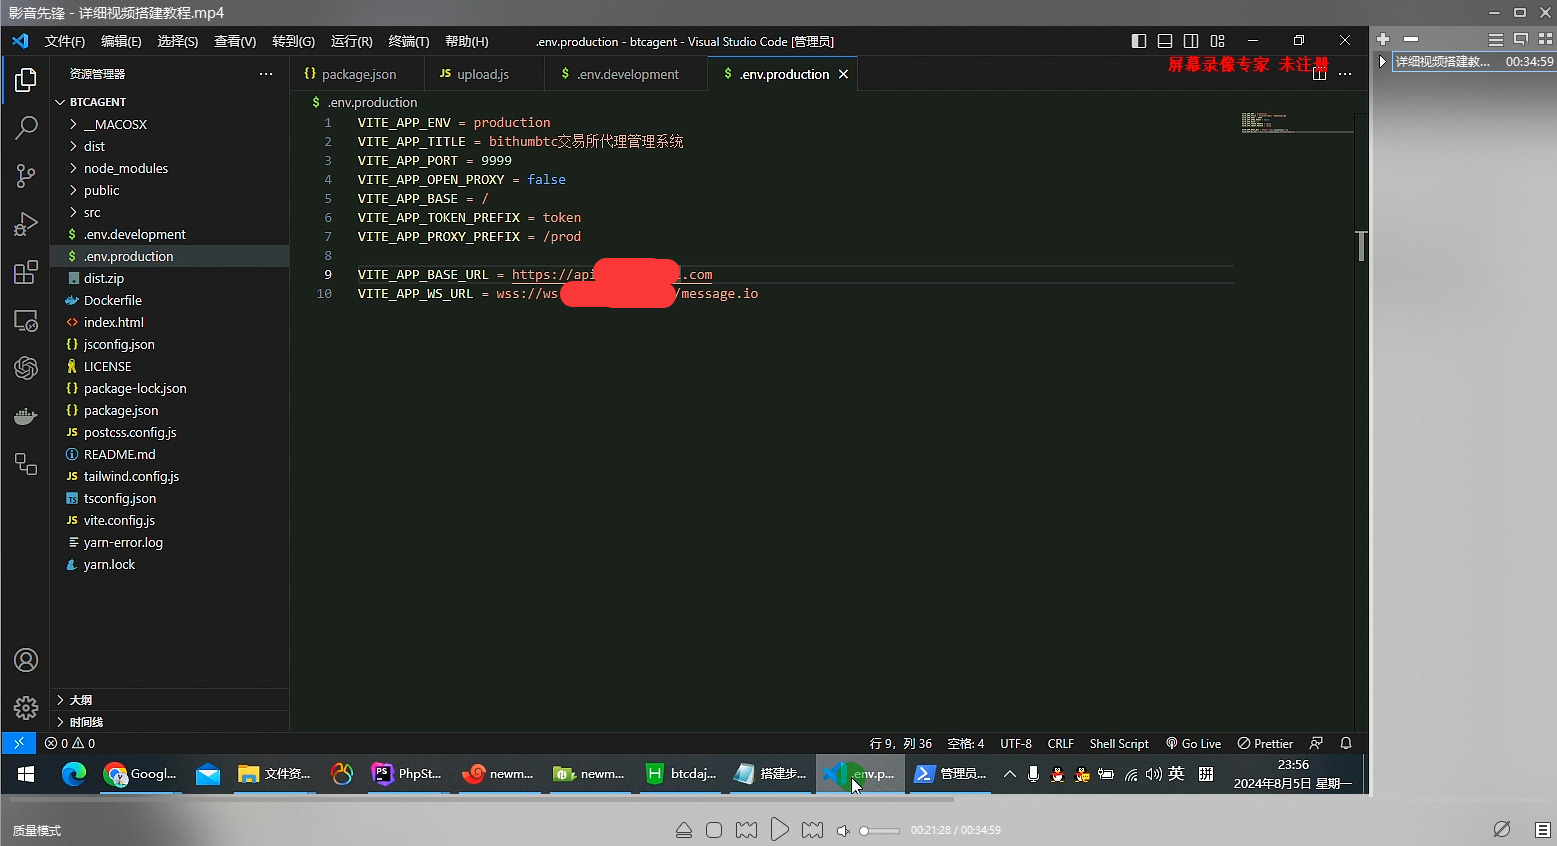Viewport: 1557px width, 846px height.
Task: Open the 编辑(E) menu
Action: coord(121,41)
